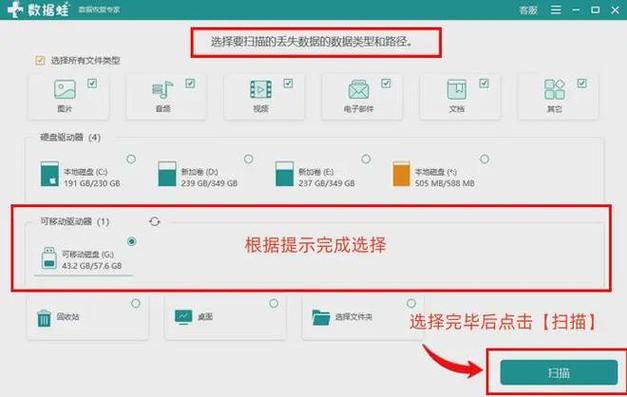Screen dimensions: 627x397
Task: Select the orange 本地磁盘 (*:) drive icon
Action: pos(401,174)
